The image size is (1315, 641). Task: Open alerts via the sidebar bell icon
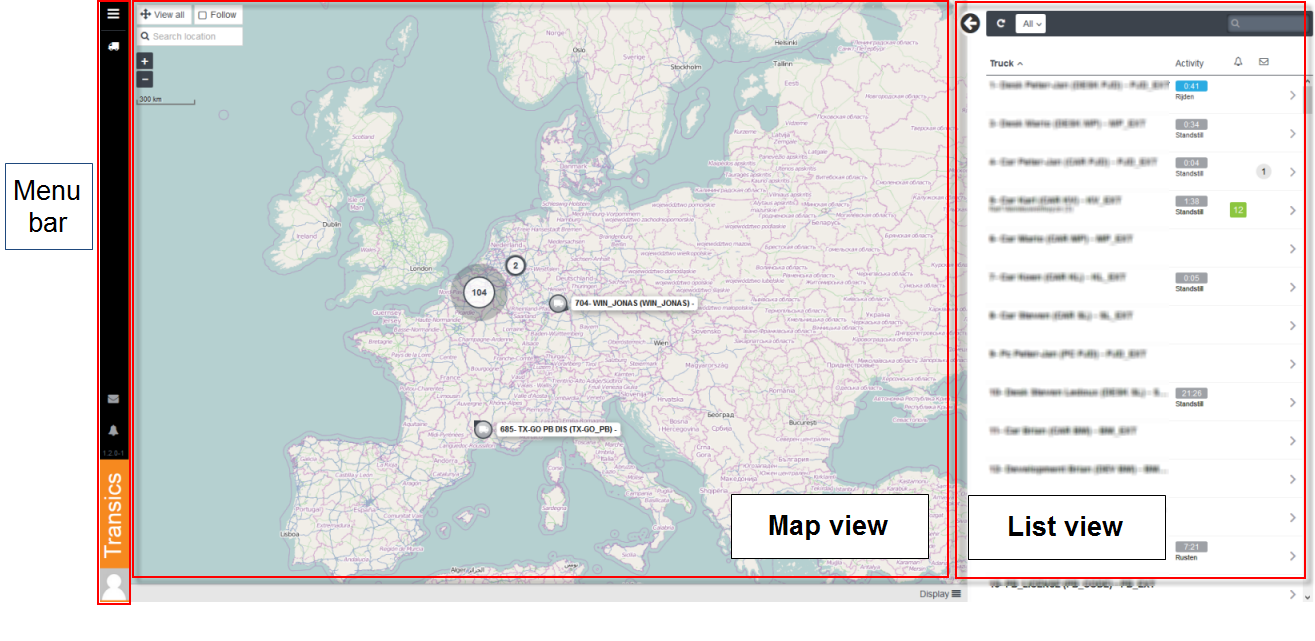tap(114, 430)
